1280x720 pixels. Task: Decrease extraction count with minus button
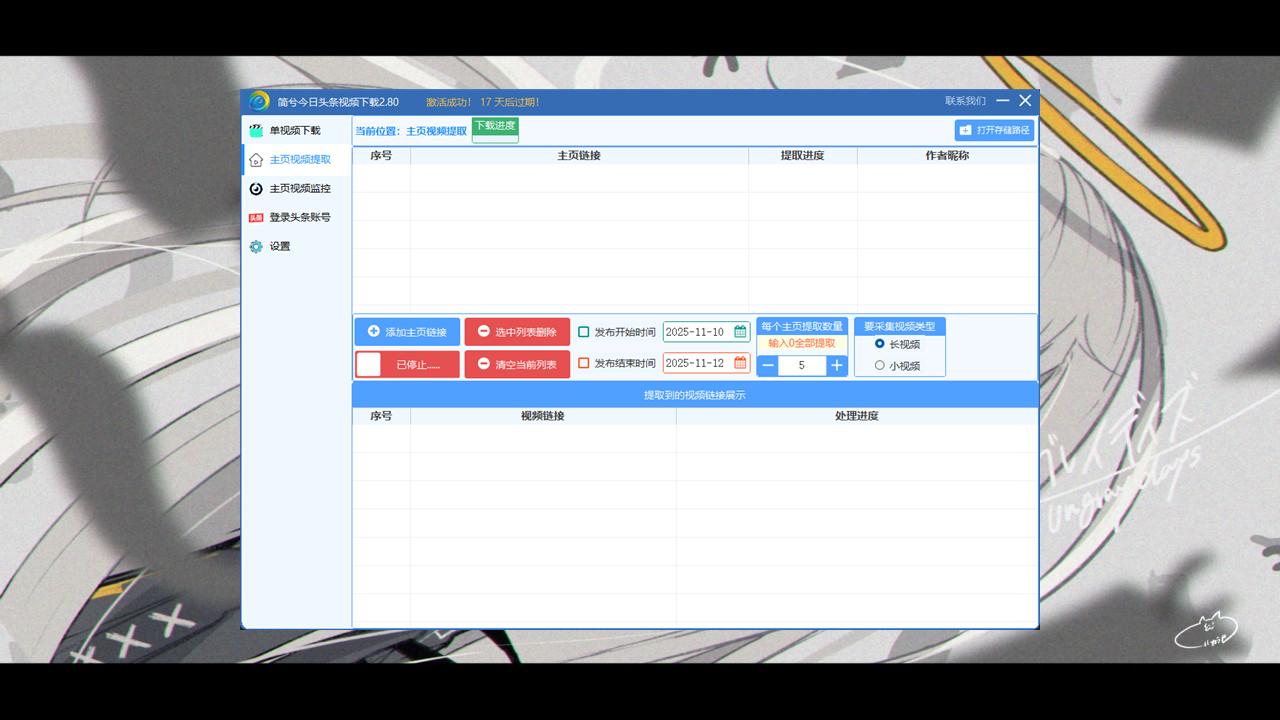(x=768, y=366)
